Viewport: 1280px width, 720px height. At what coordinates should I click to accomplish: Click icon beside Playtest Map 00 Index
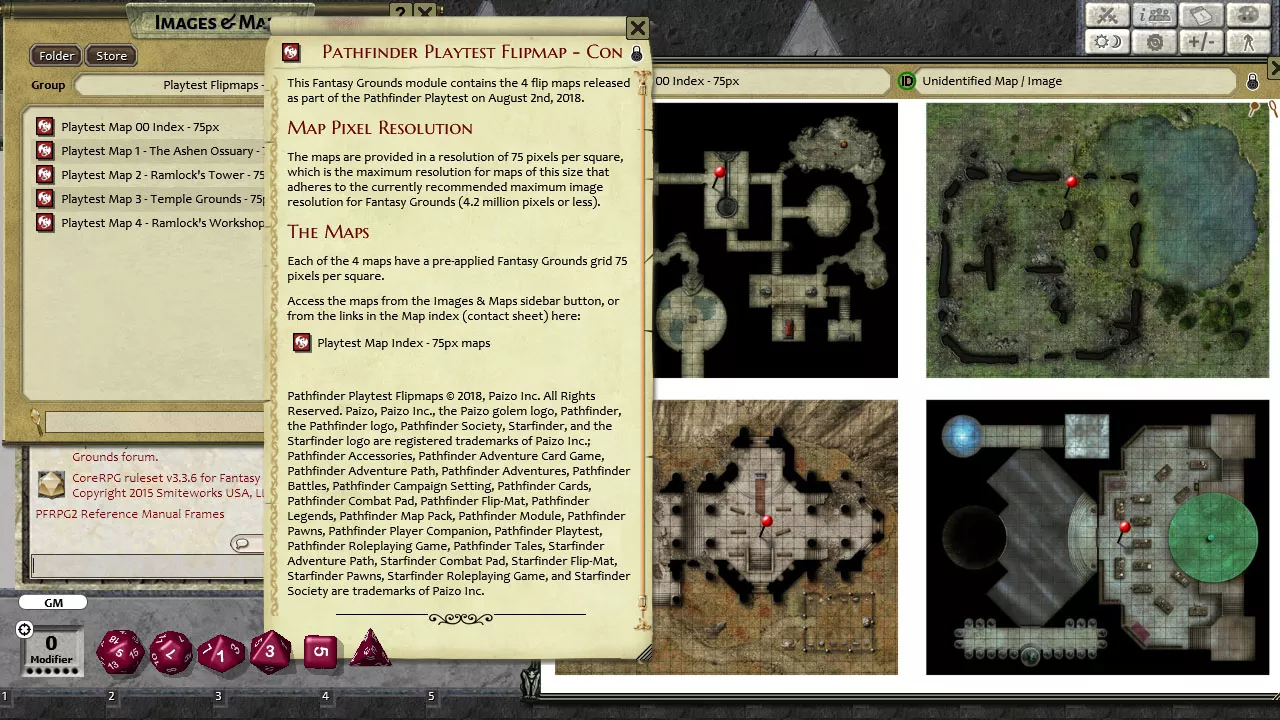[45, 127]
